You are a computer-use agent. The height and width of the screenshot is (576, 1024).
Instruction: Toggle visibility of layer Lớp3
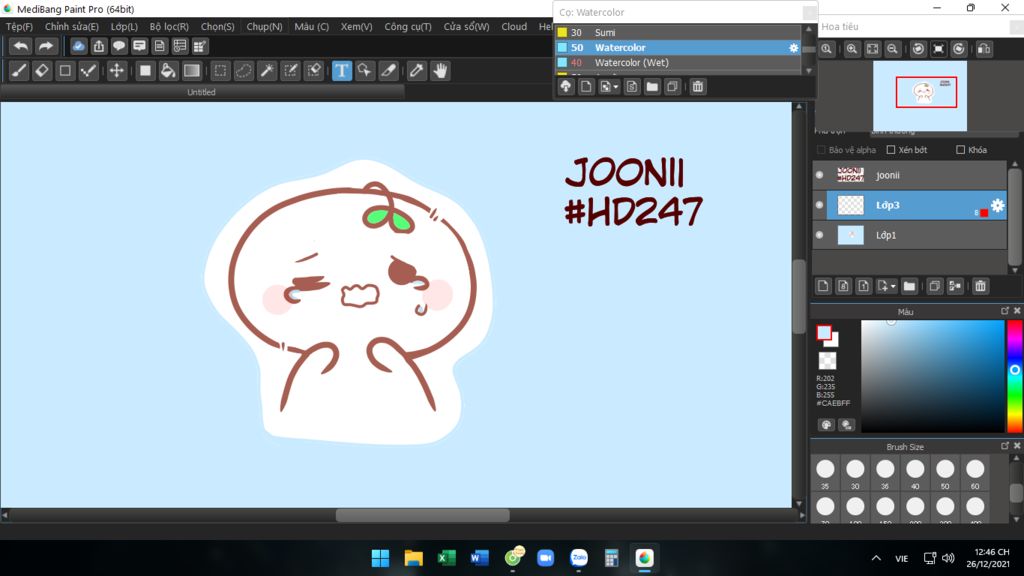(820, 205)
